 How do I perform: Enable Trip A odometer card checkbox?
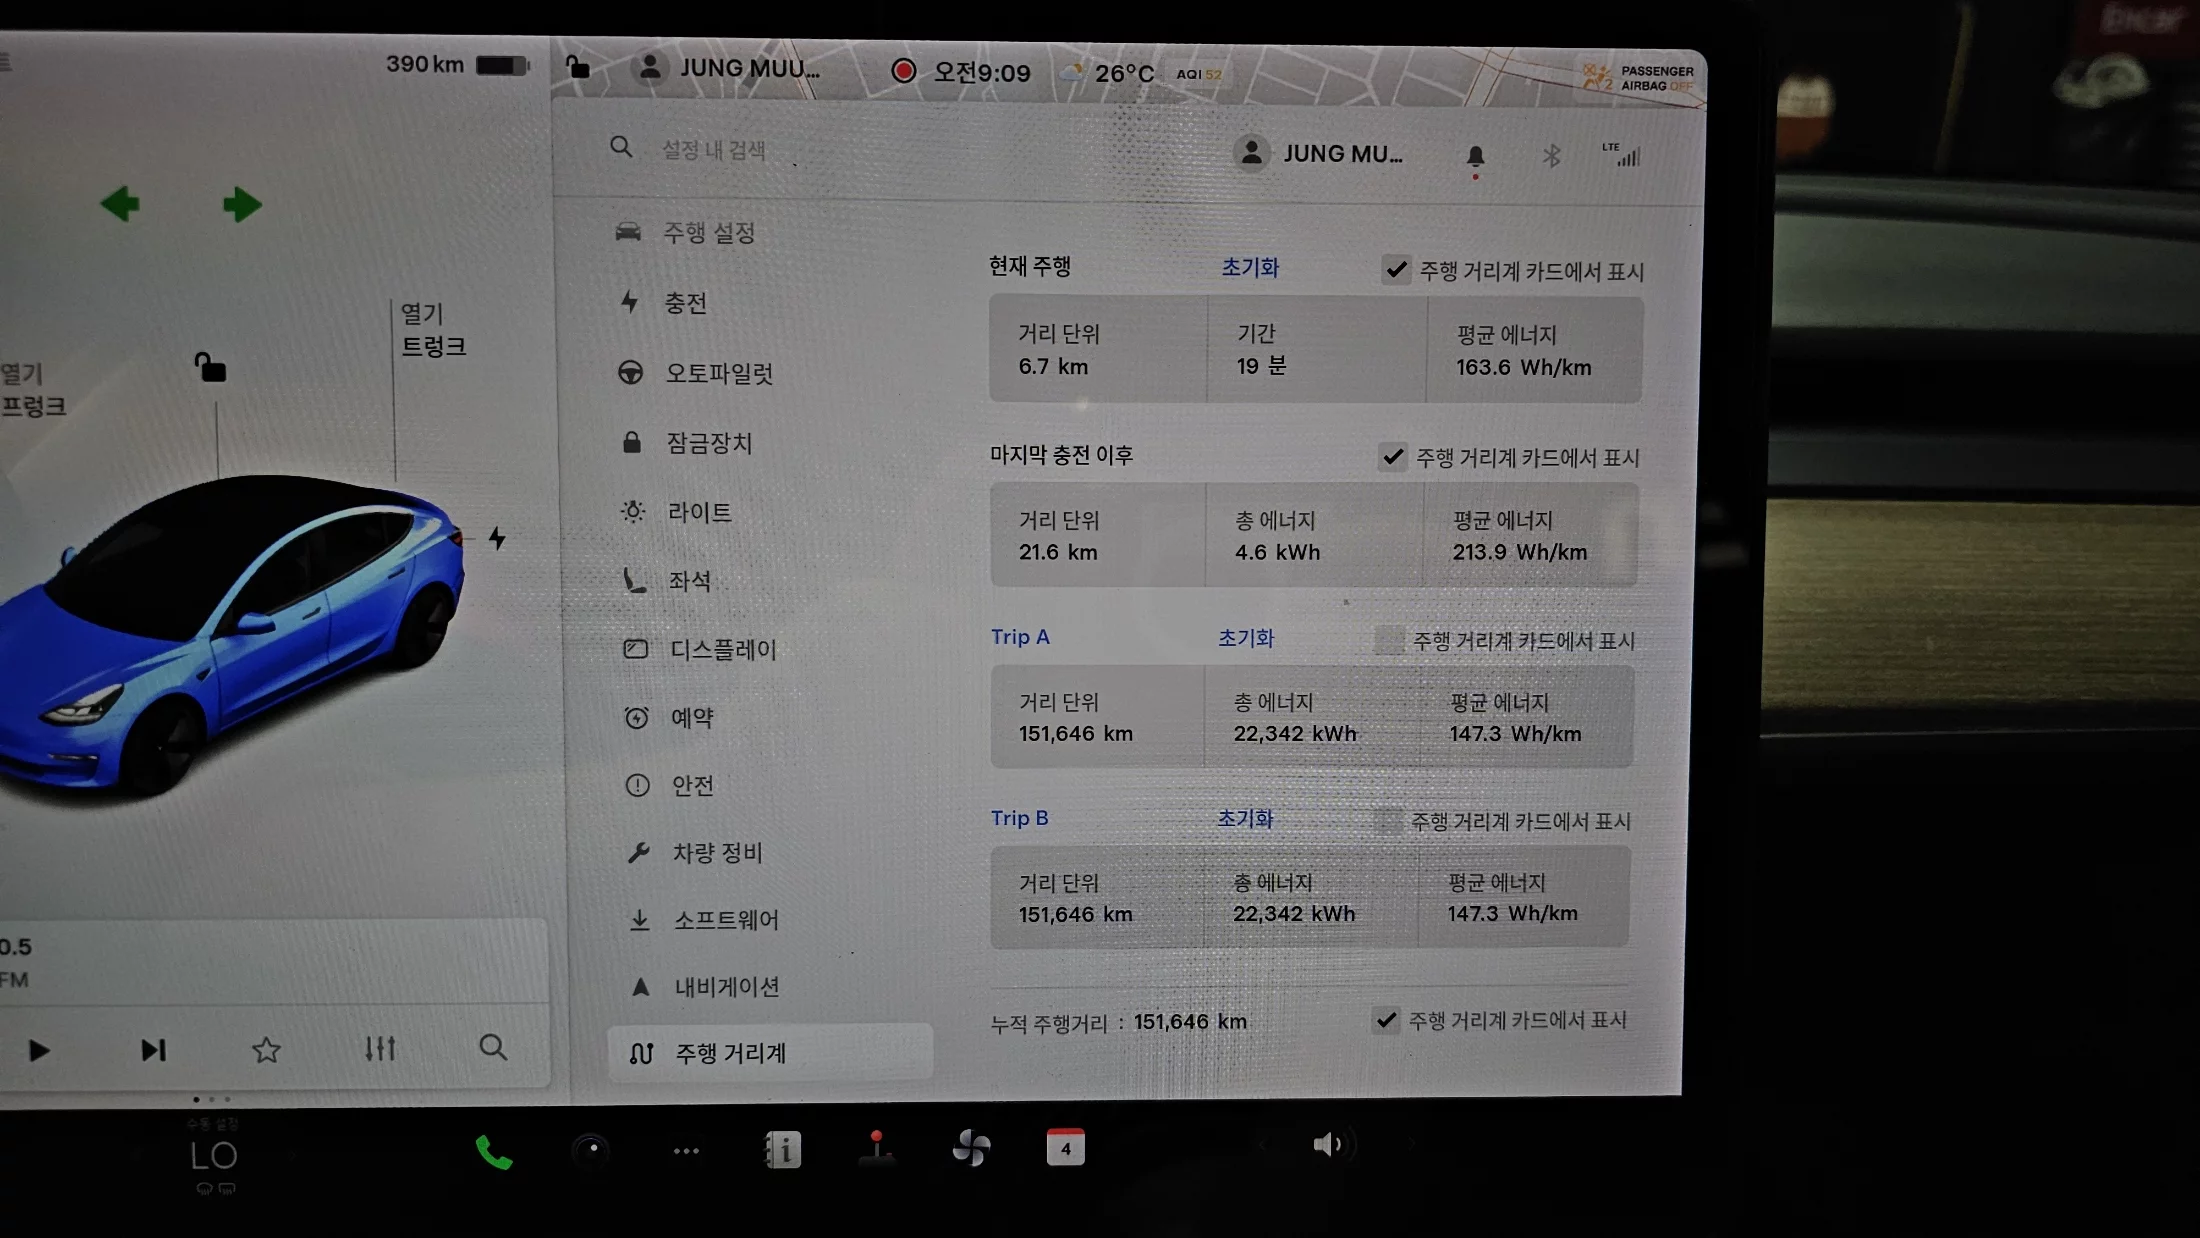1389,640
